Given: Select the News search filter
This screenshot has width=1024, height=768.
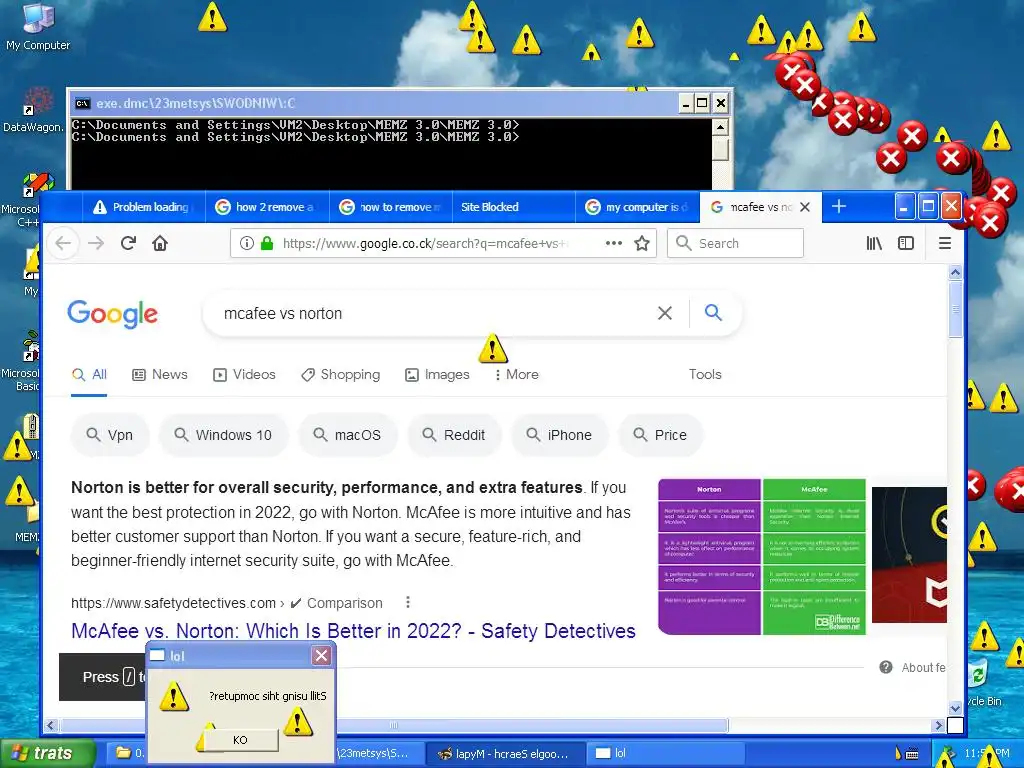Looking at the screenshot, I should coord(160,375).
